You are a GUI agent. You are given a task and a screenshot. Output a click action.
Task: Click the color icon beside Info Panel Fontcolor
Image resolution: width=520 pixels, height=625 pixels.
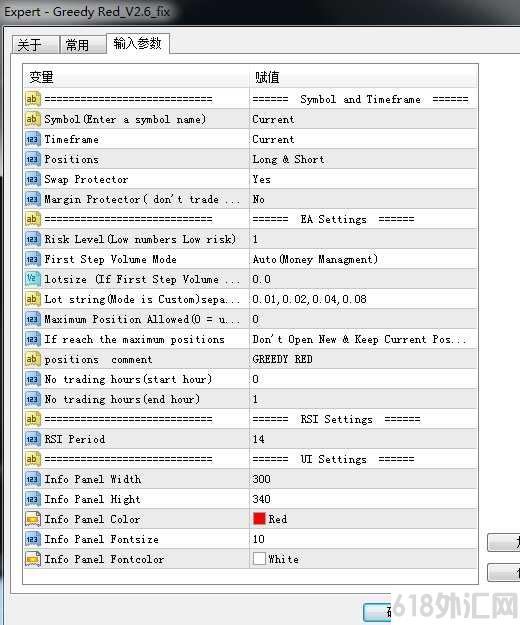pyautogui.click(x=33, y=559)
